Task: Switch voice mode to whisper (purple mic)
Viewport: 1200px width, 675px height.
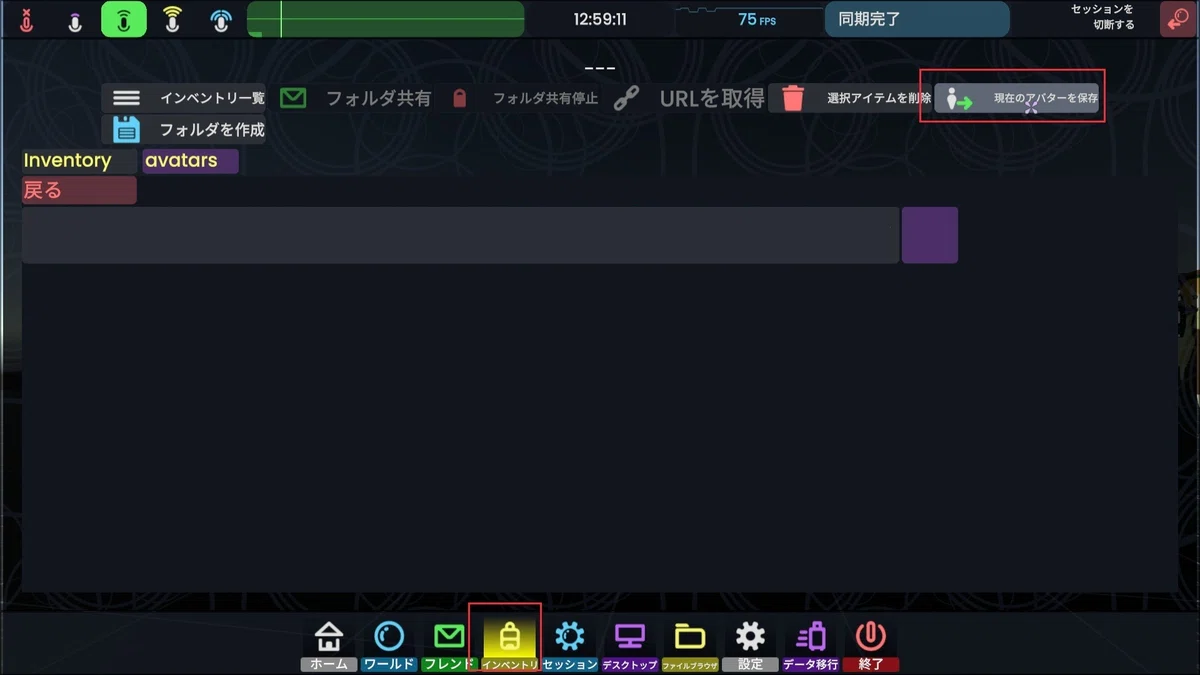Action: [75, 20]
